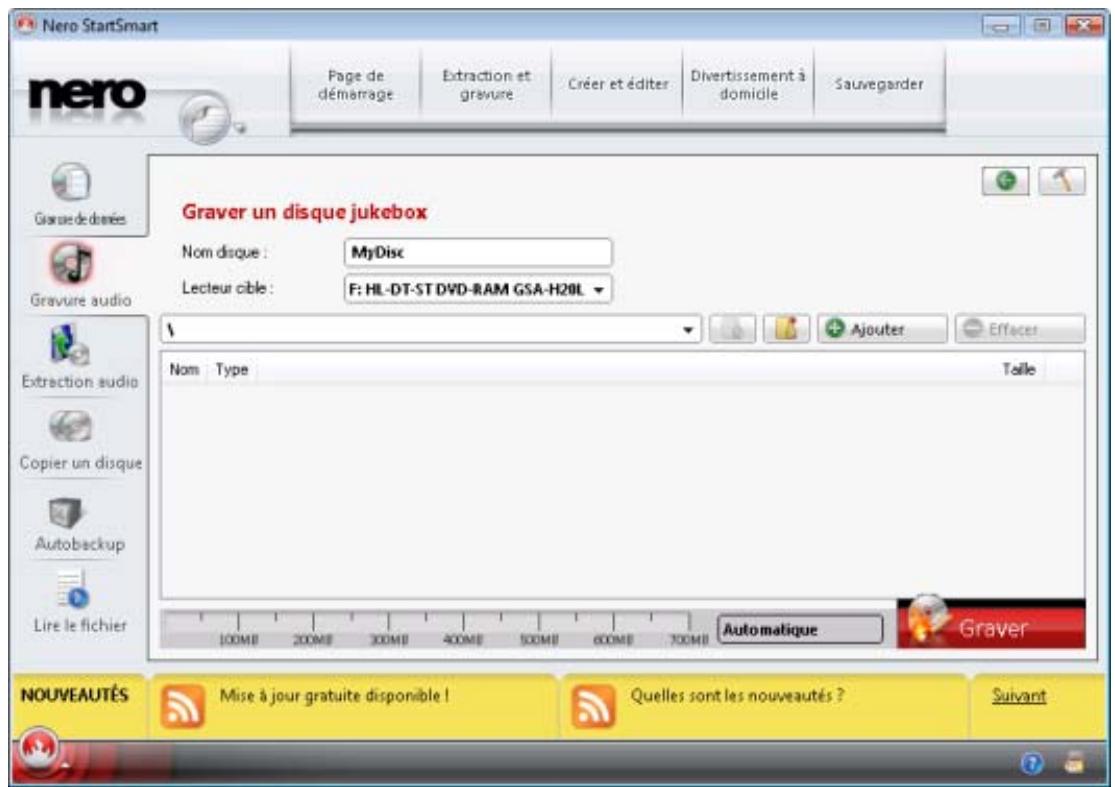Click the green round icon button at the panel's top right
The height and width of the screenshot is (787, 1115).
point(1005,181)
